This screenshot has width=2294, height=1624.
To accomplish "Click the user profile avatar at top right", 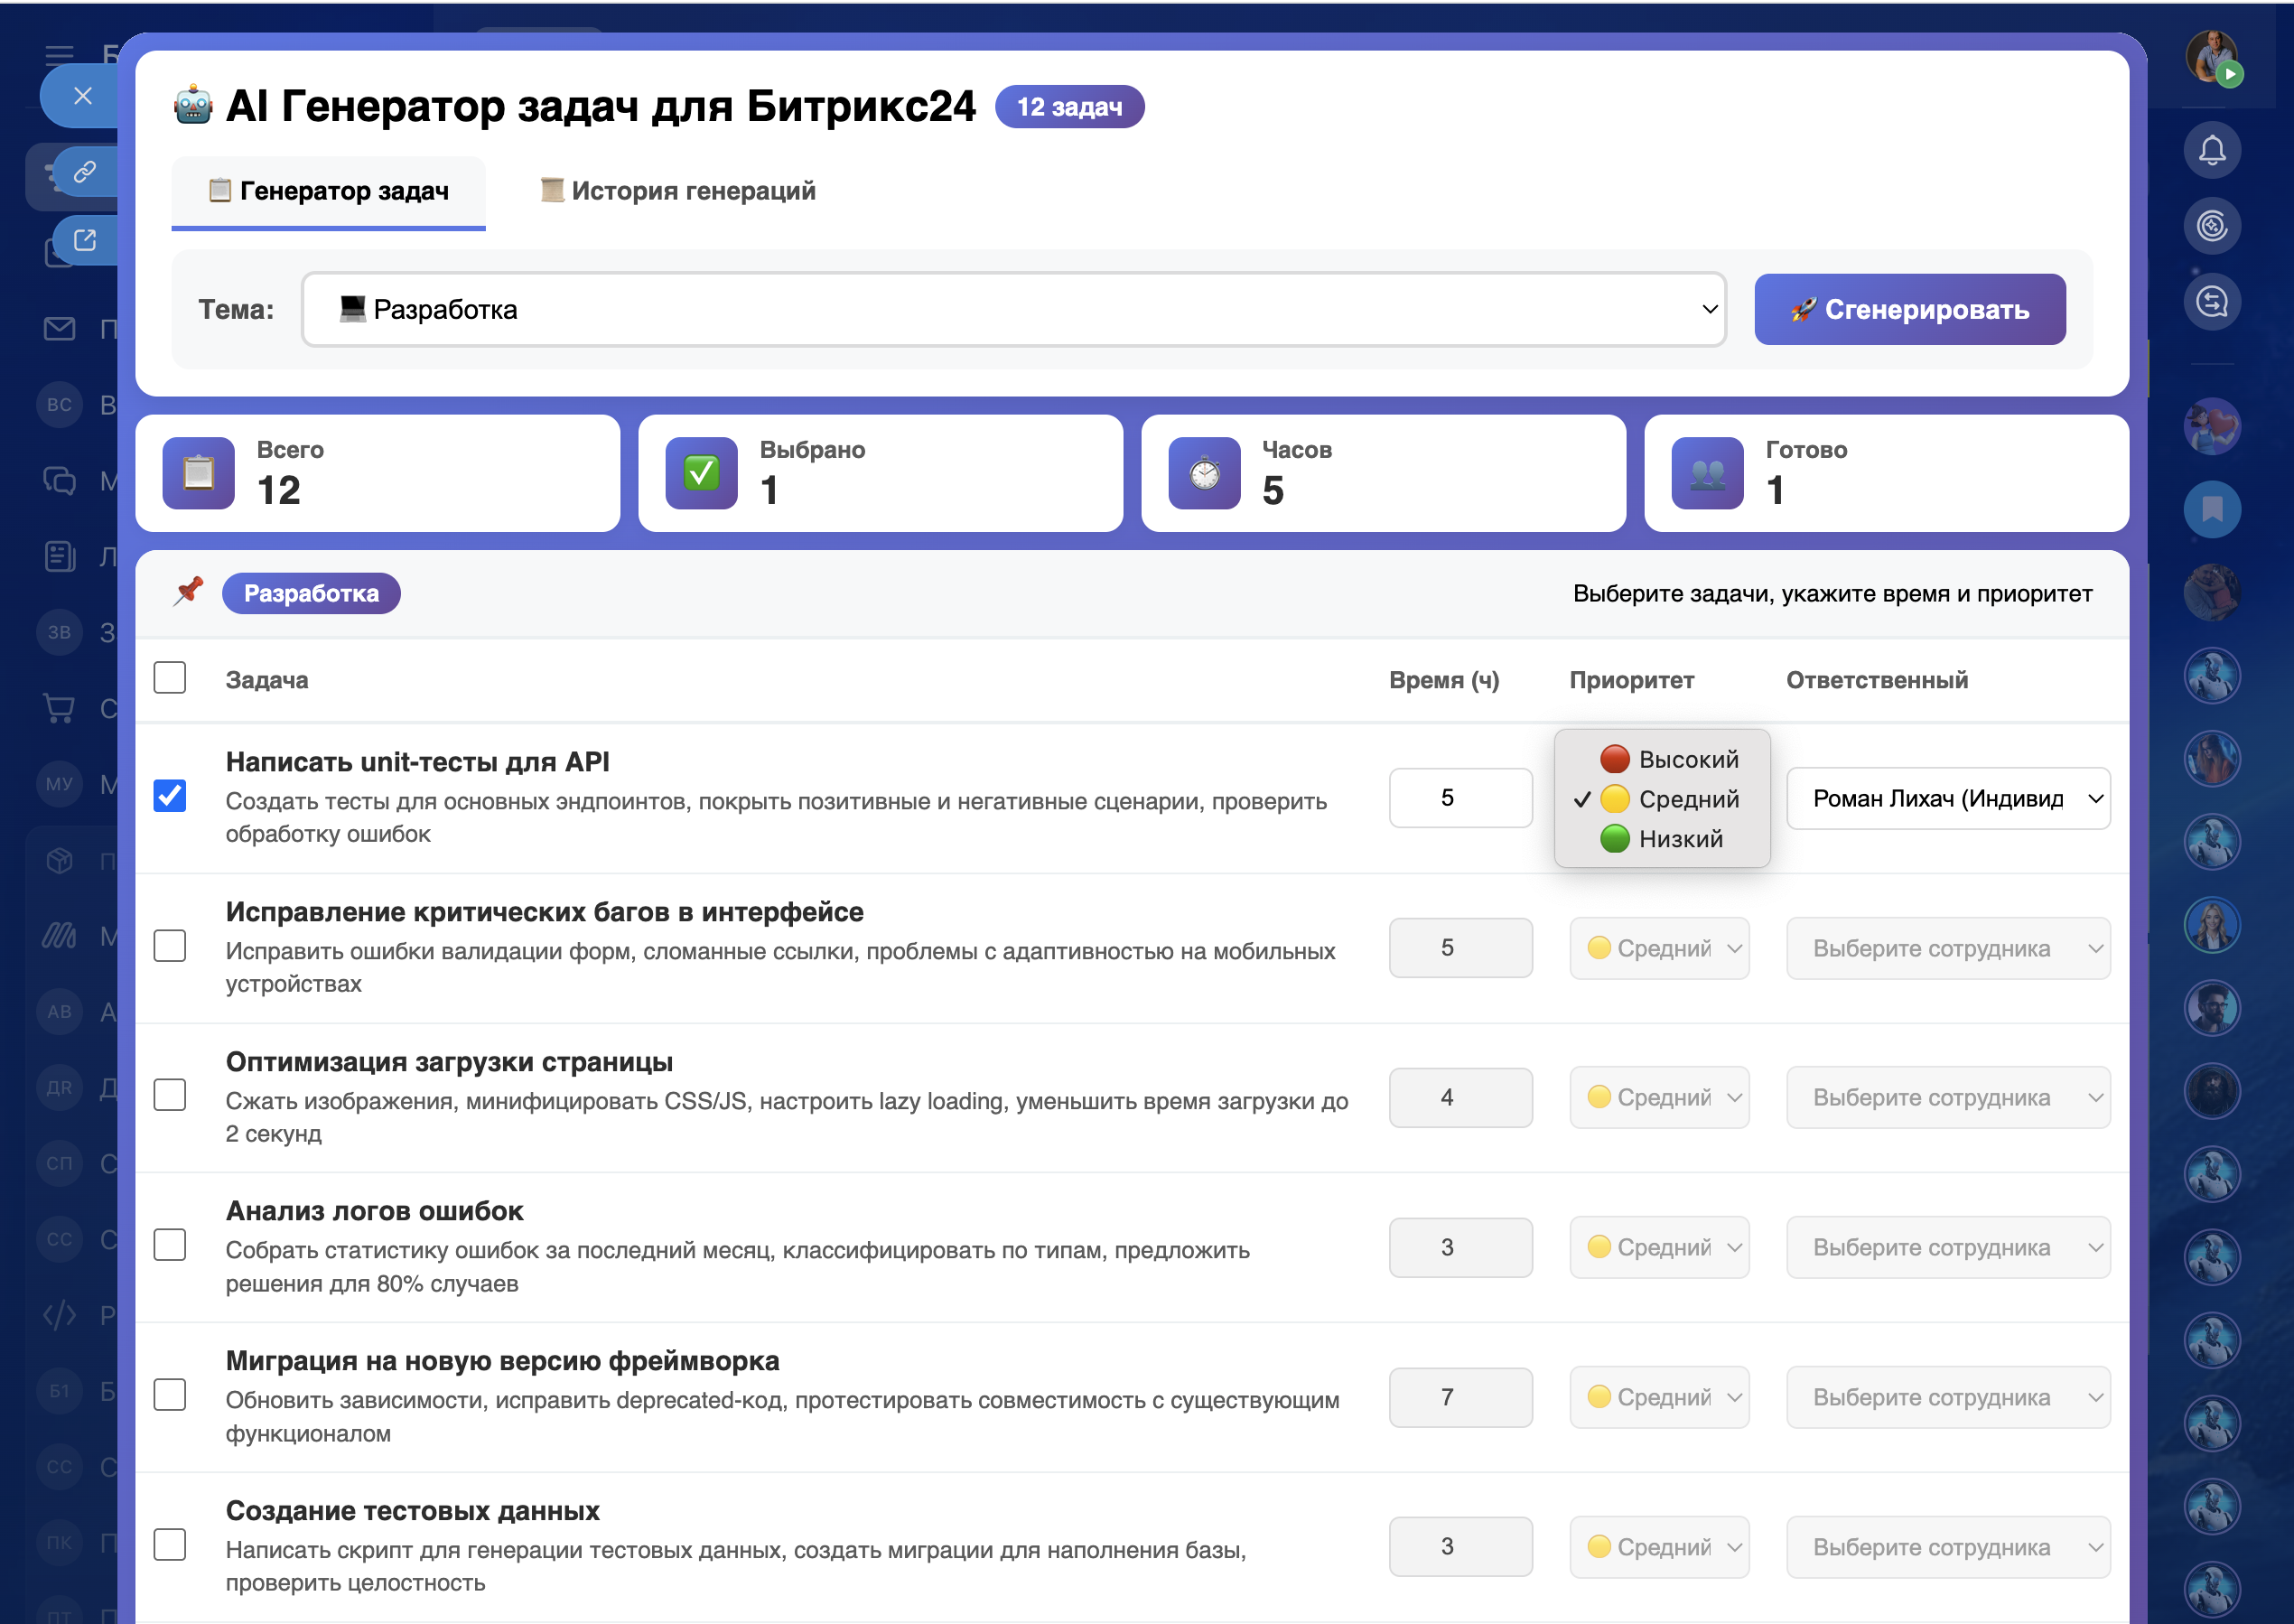I will [x=2211, y=56].
